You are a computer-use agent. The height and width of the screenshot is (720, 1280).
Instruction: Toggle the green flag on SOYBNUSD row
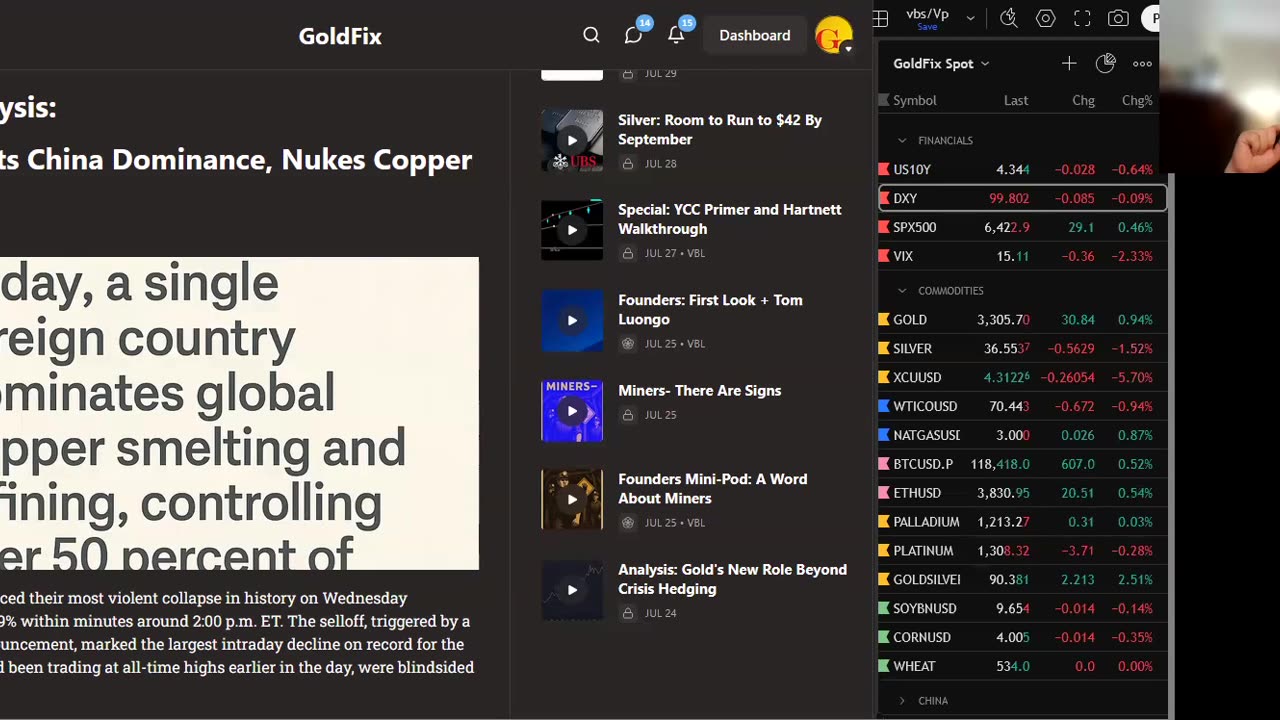click(x=884, y=609)
